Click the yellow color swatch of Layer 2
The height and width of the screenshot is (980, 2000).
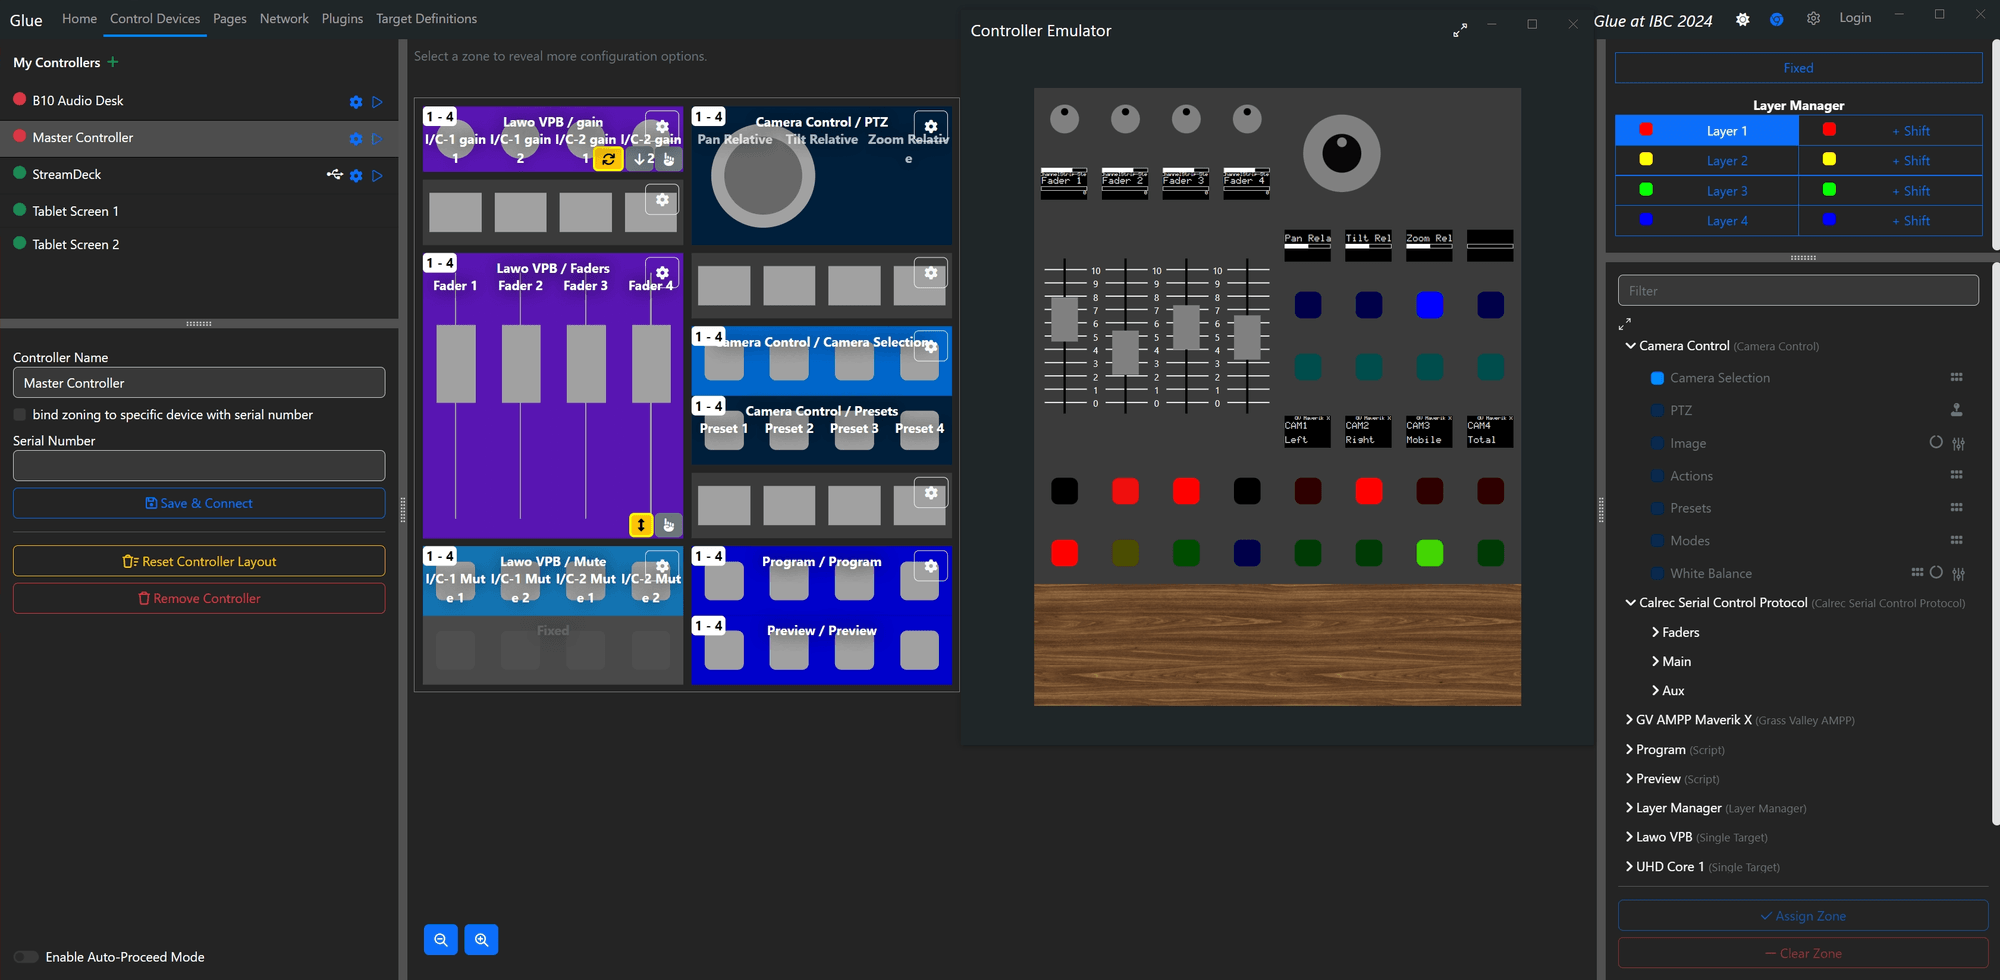tap(1646, 160)
